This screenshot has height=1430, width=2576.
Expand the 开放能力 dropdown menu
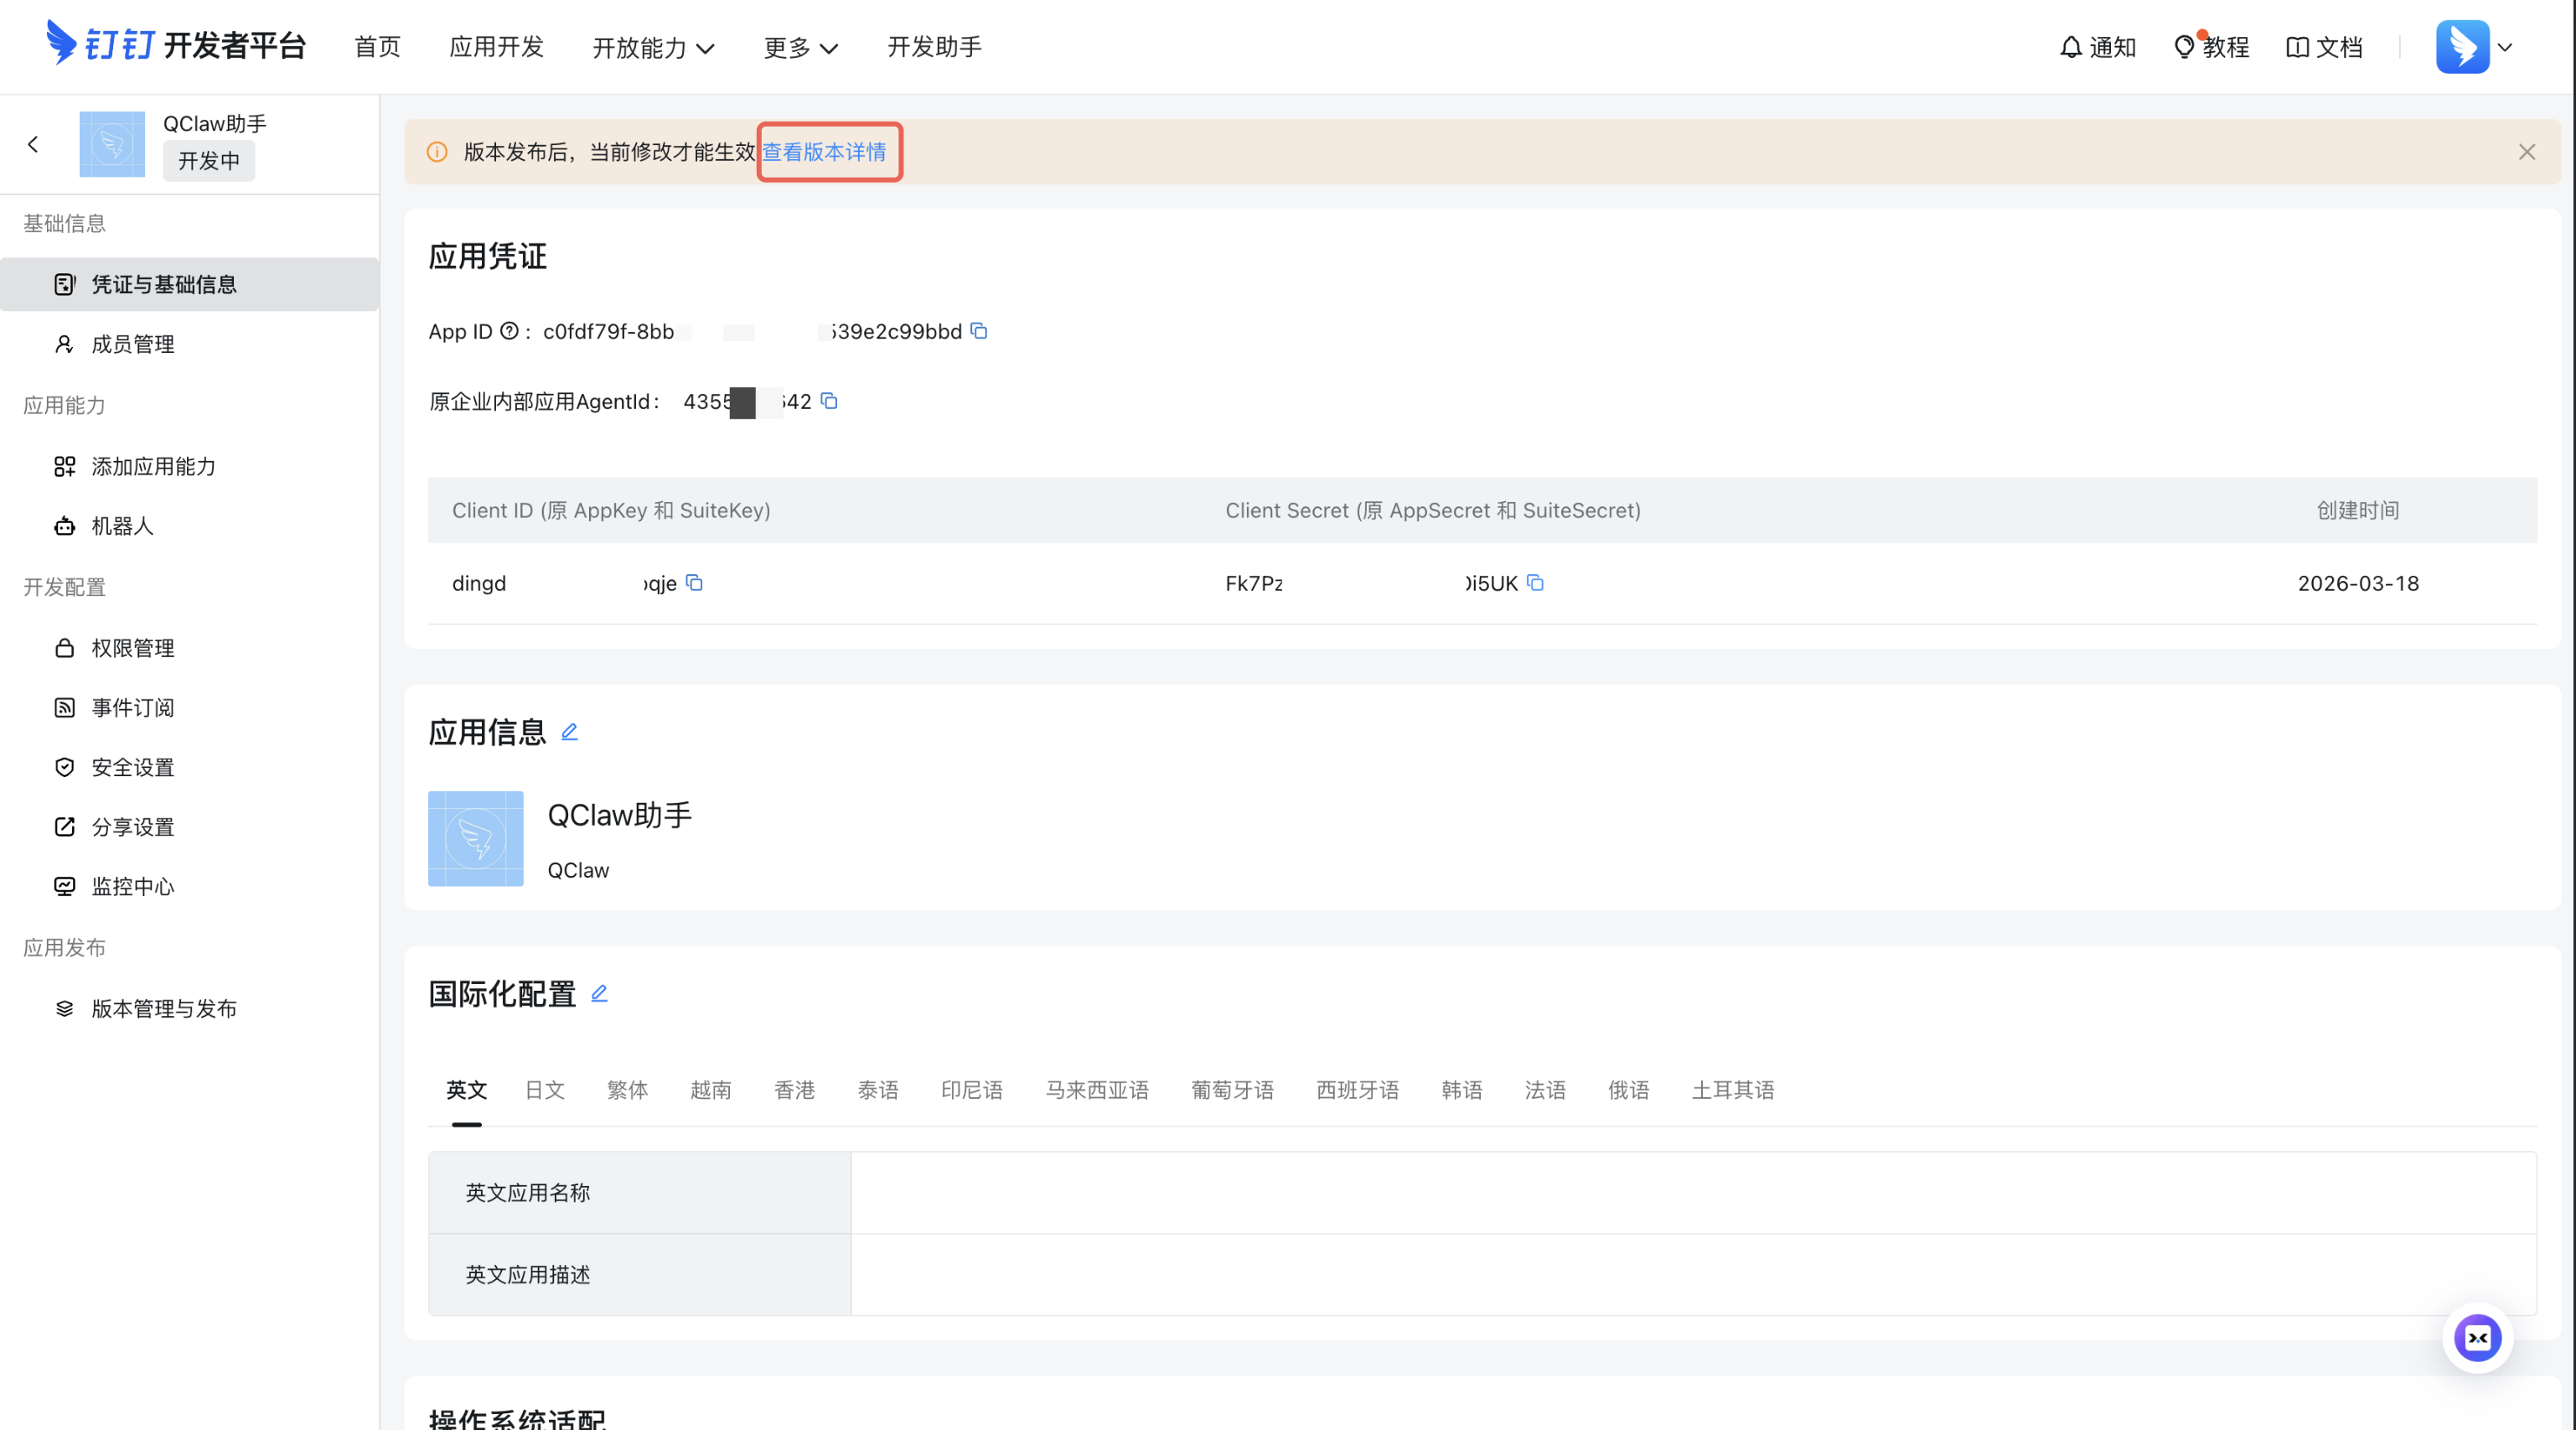[653, 47]
